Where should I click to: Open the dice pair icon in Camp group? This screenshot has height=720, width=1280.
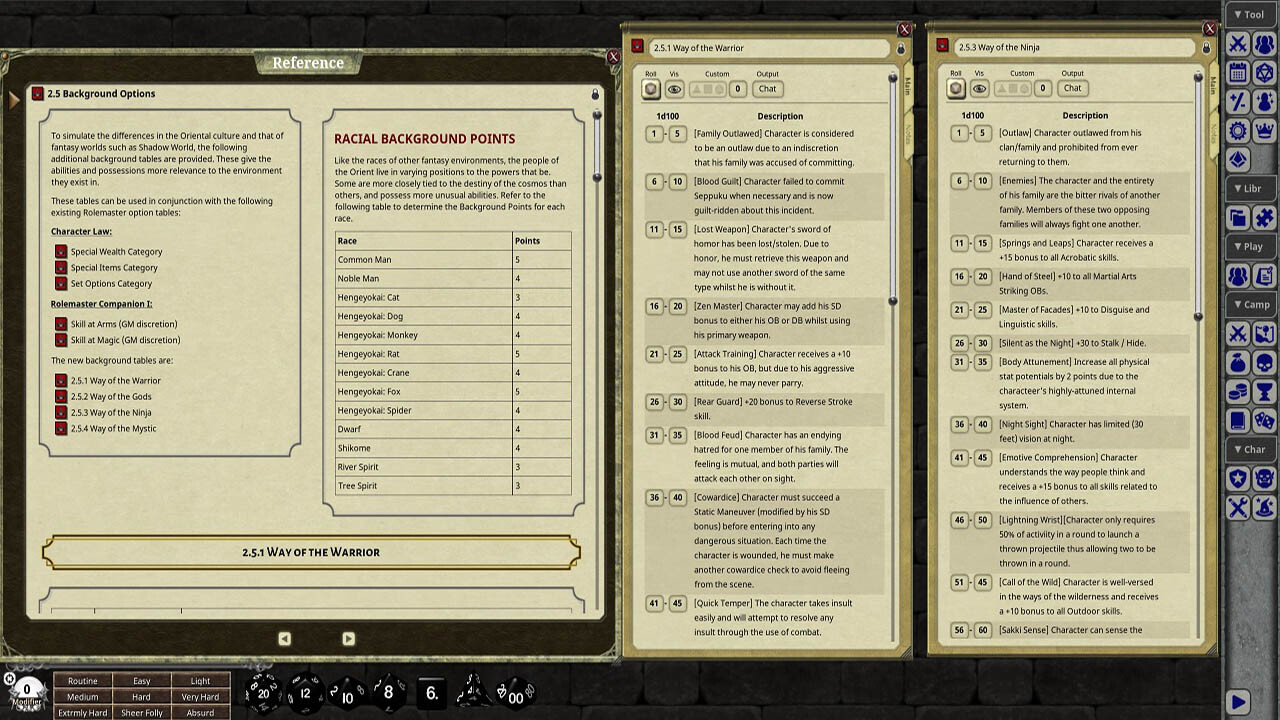pos(1264,421)
